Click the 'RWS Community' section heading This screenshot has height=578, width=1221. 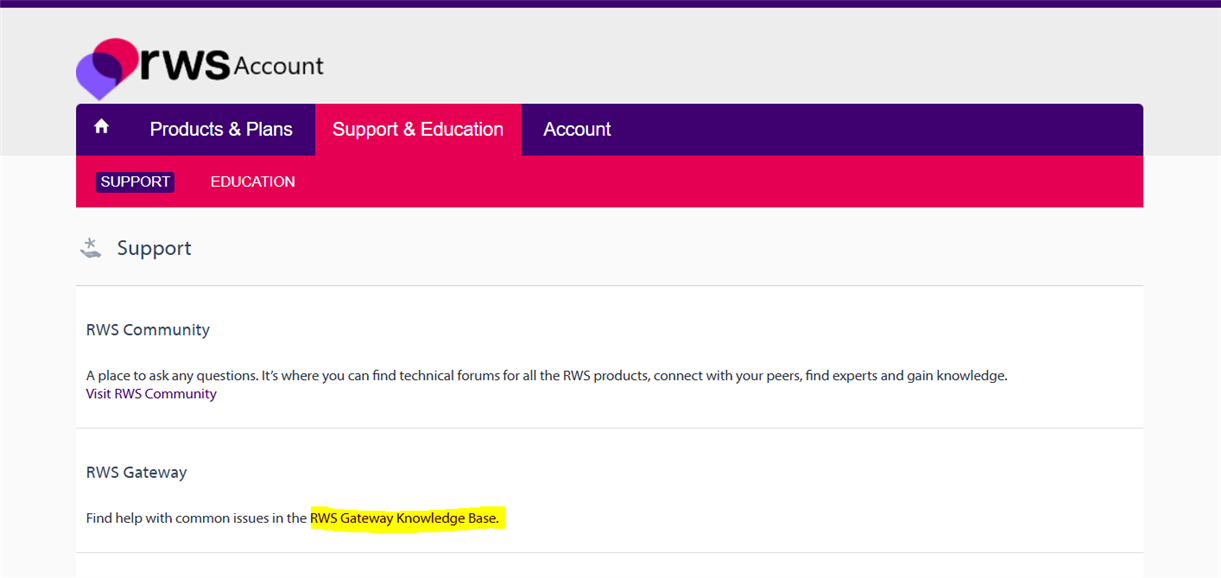[148, 330]
